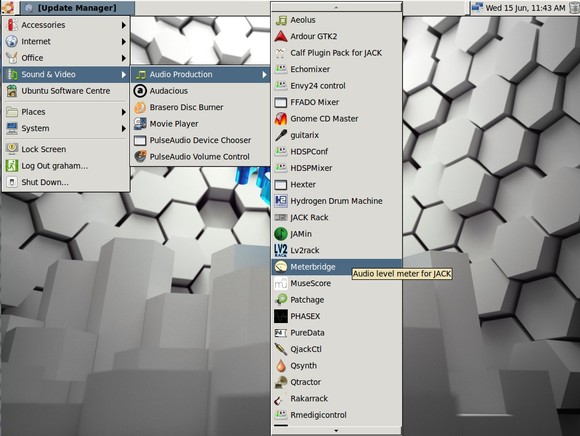Click the Ubuntu logo menu button
The width and height of the screenshot is (580, 436).
[x=8, y=7]
